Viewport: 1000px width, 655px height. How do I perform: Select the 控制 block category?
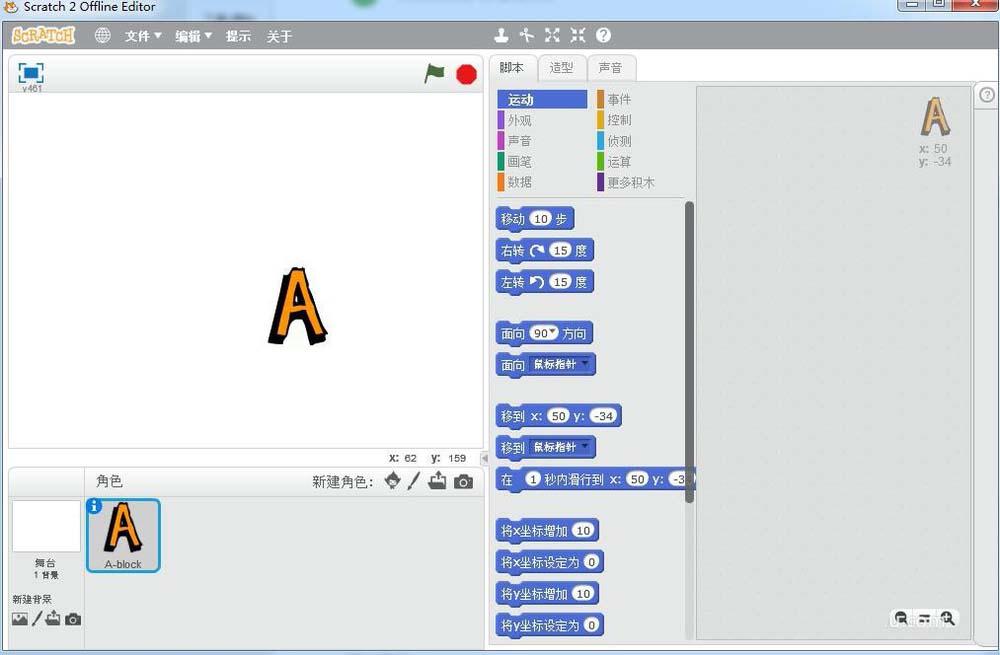(x=619, y=120)
